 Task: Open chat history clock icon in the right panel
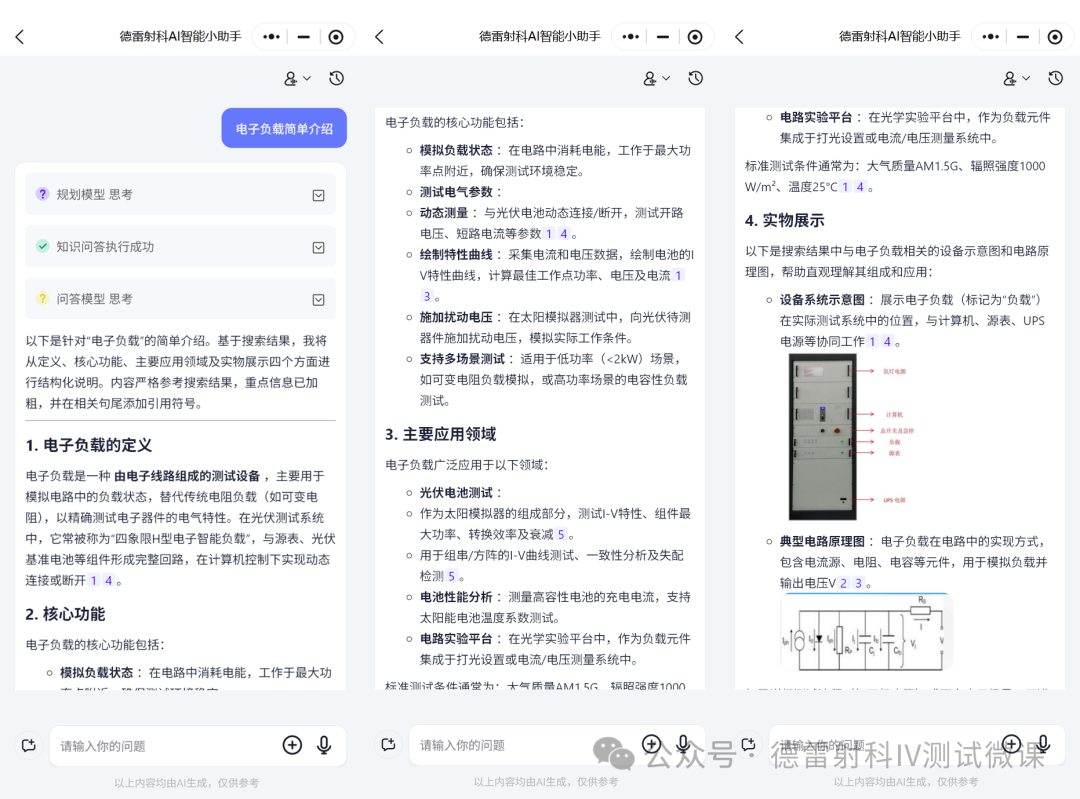1055,78
